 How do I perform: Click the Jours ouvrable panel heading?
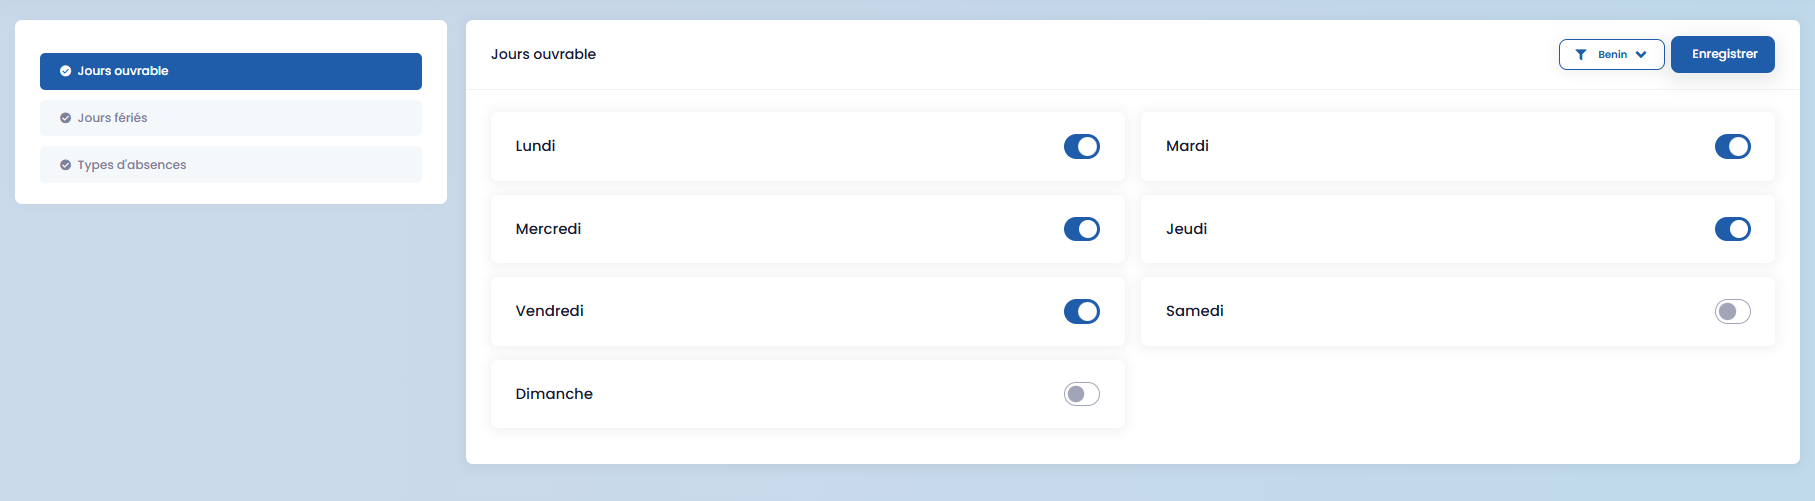click(x=543, y=54)
